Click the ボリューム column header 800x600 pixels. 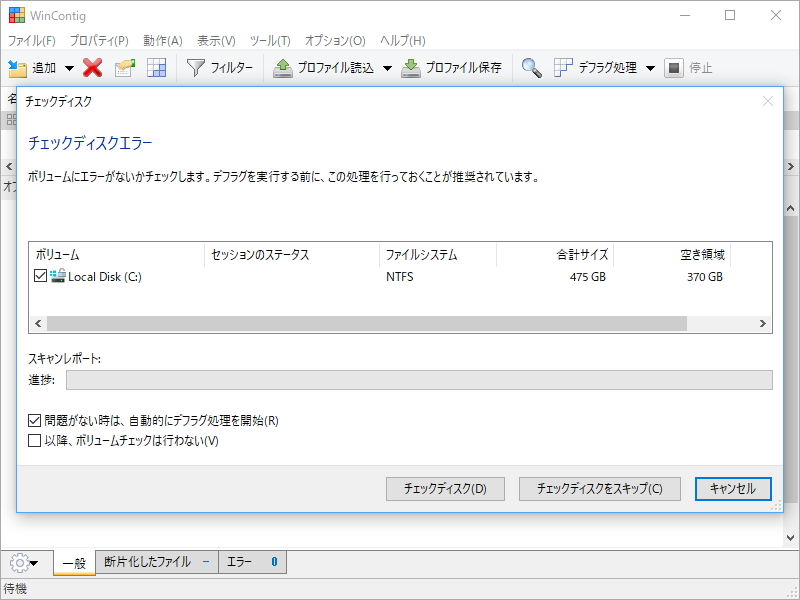117,255
